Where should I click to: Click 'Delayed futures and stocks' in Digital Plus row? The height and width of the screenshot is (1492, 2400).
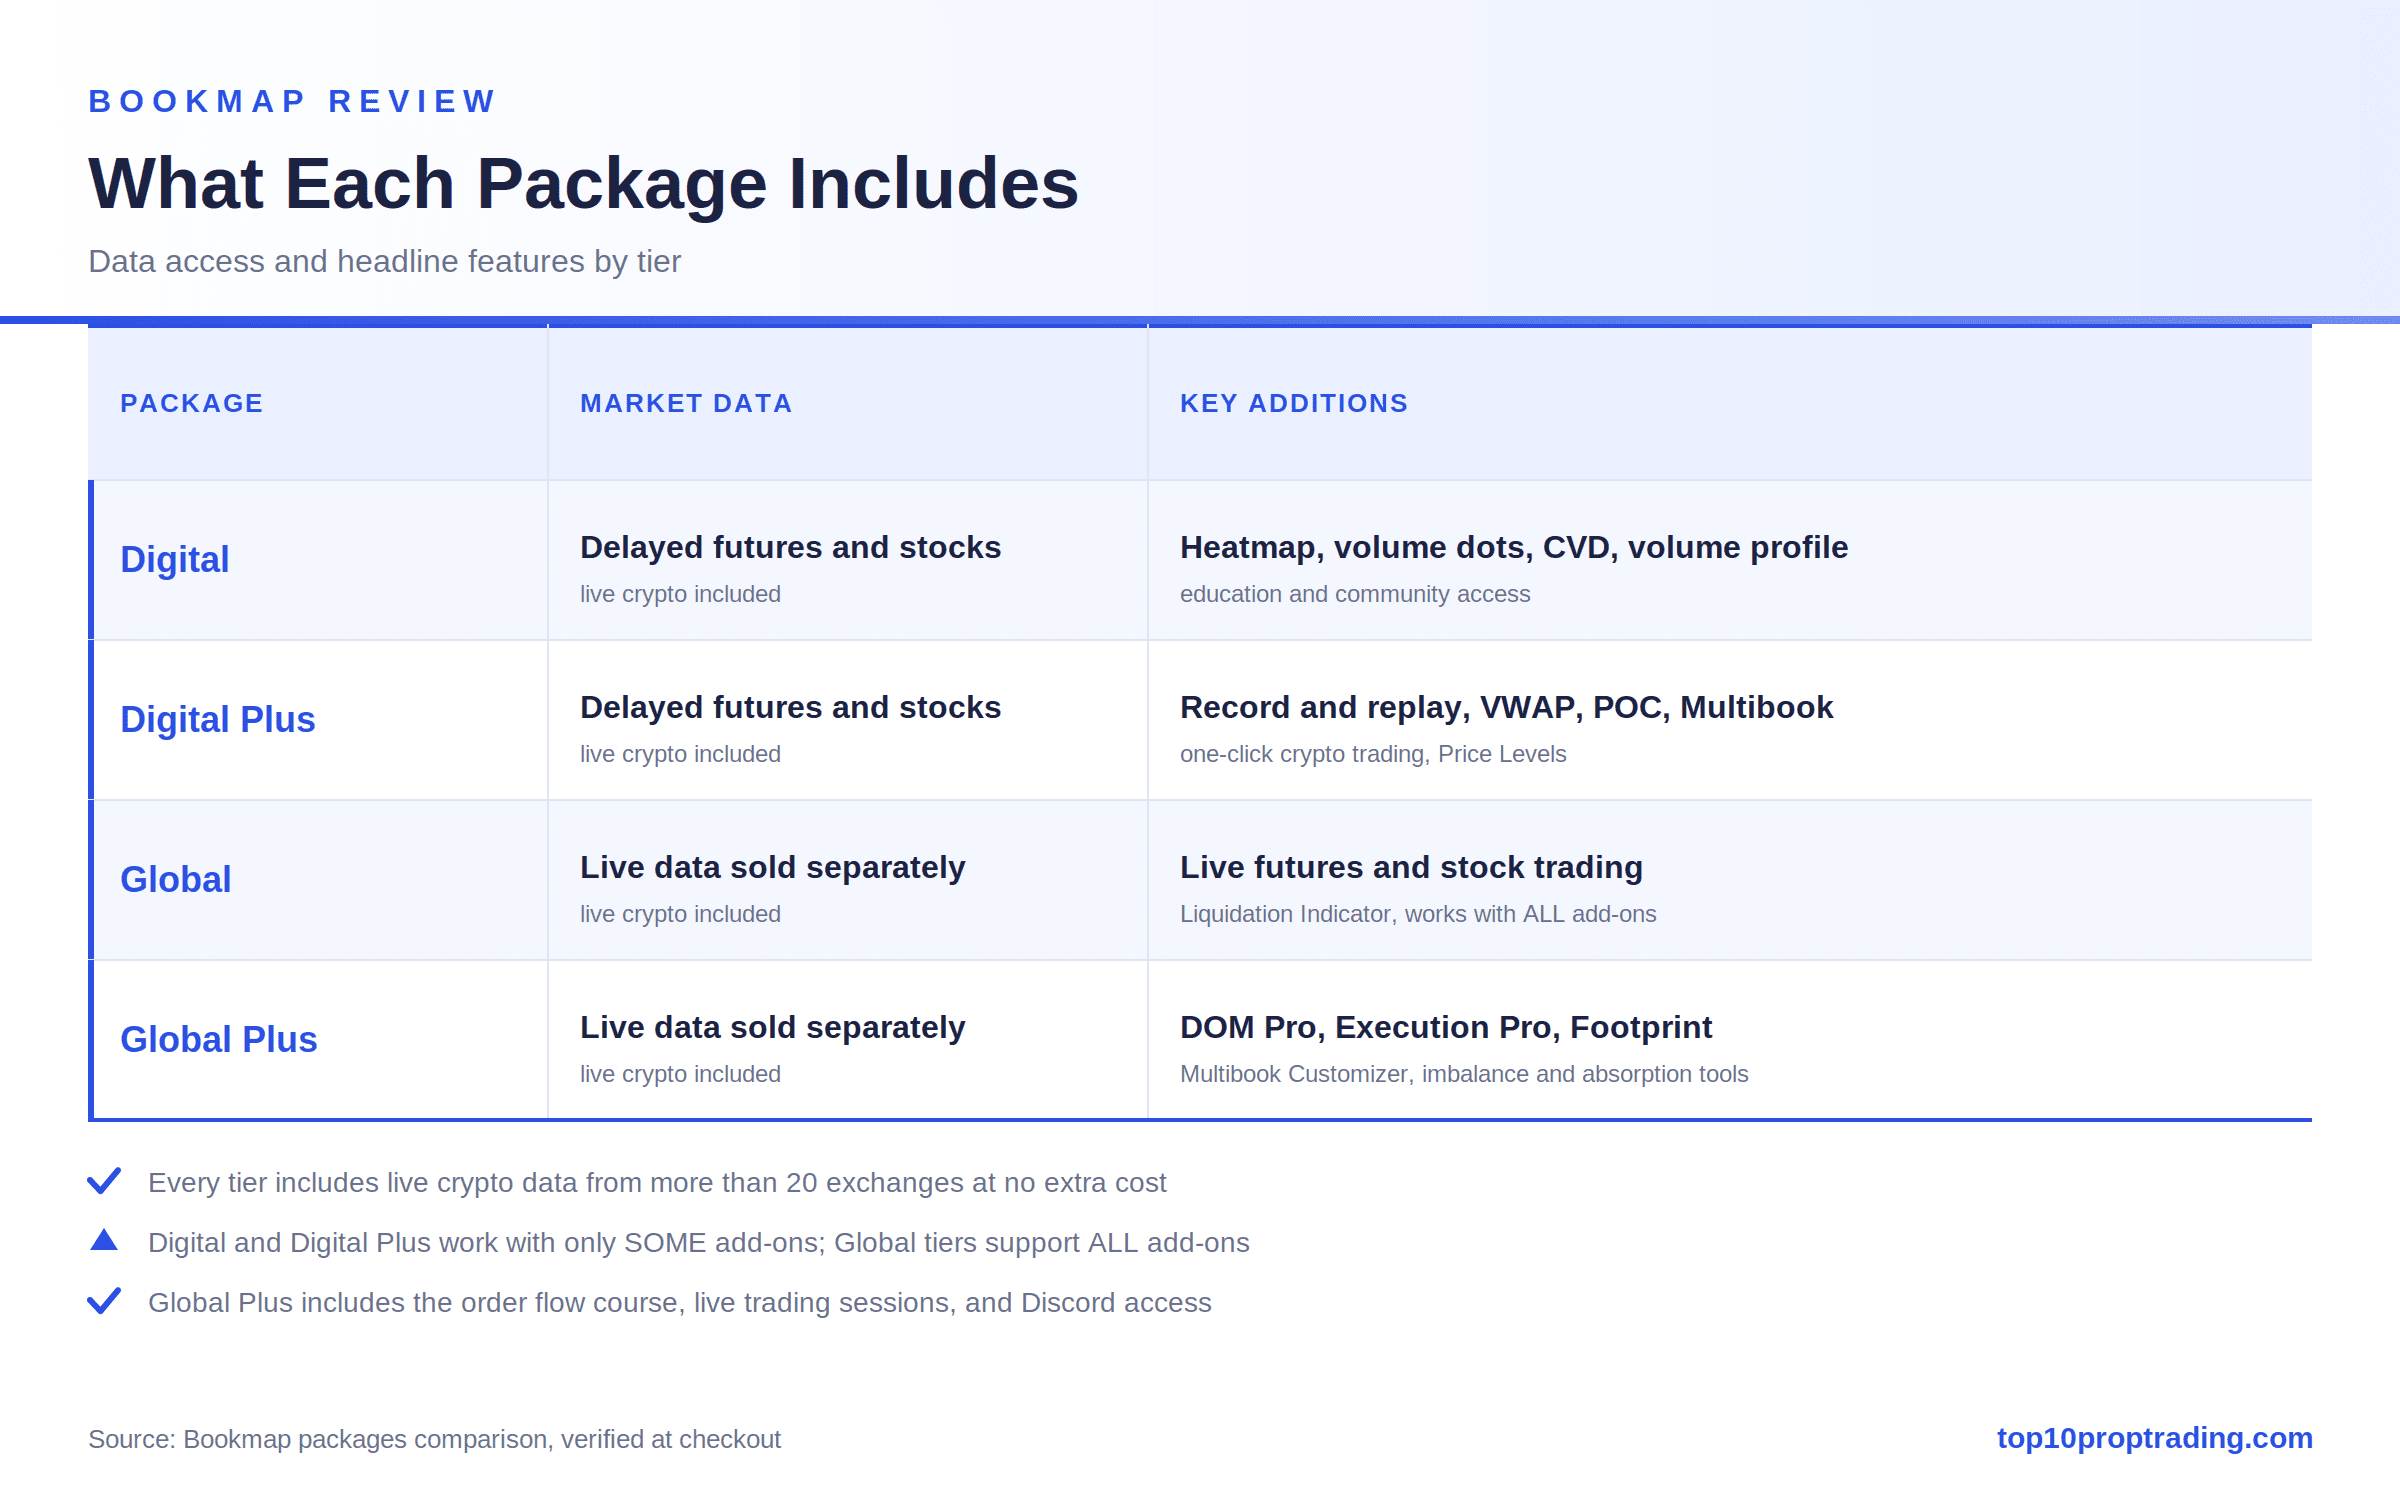coord(790,707)
